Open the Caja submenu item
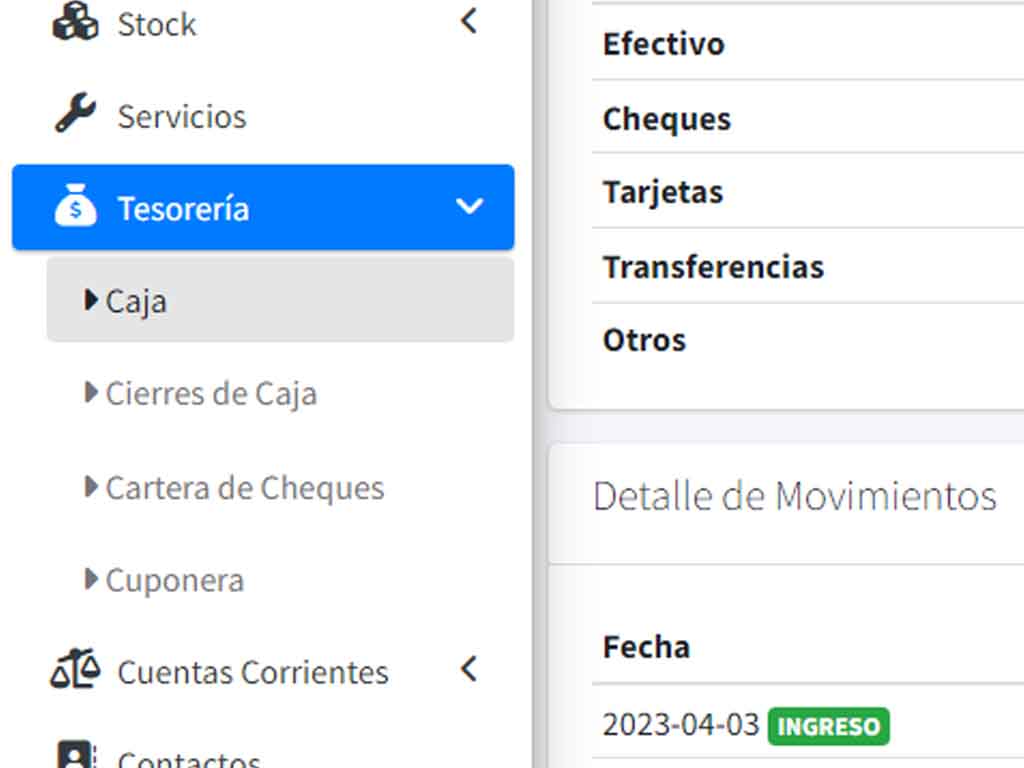This screenshot has height=768, width=1024. [280, 300]
